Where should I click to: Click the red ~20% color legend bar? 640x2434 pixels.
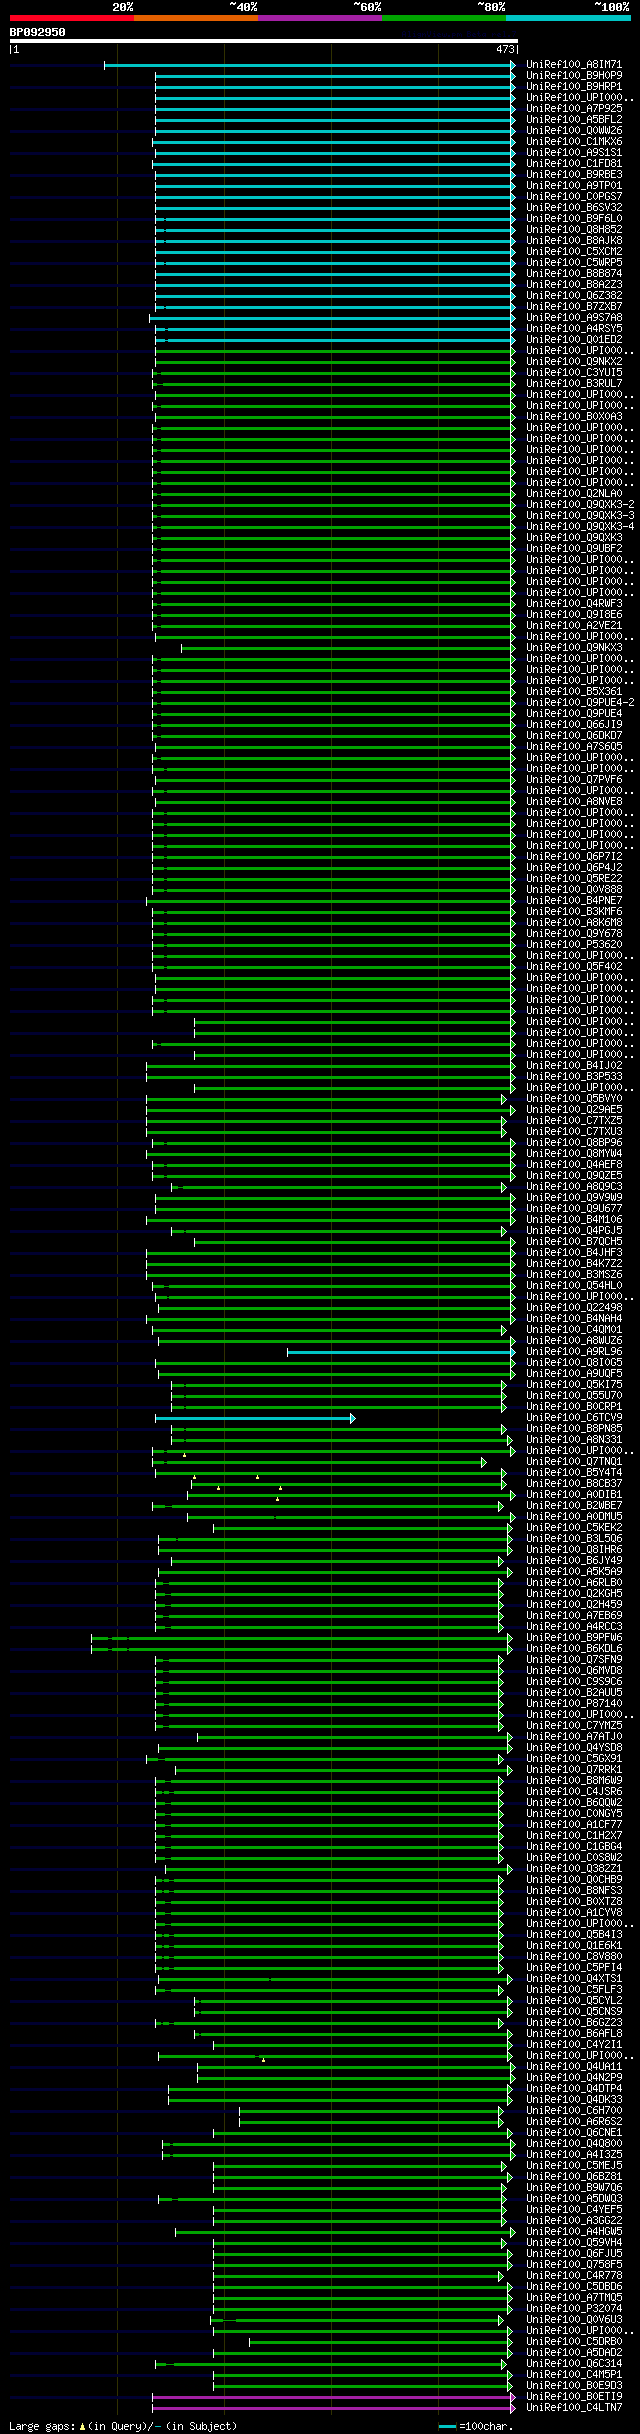[x=71, y=18]
